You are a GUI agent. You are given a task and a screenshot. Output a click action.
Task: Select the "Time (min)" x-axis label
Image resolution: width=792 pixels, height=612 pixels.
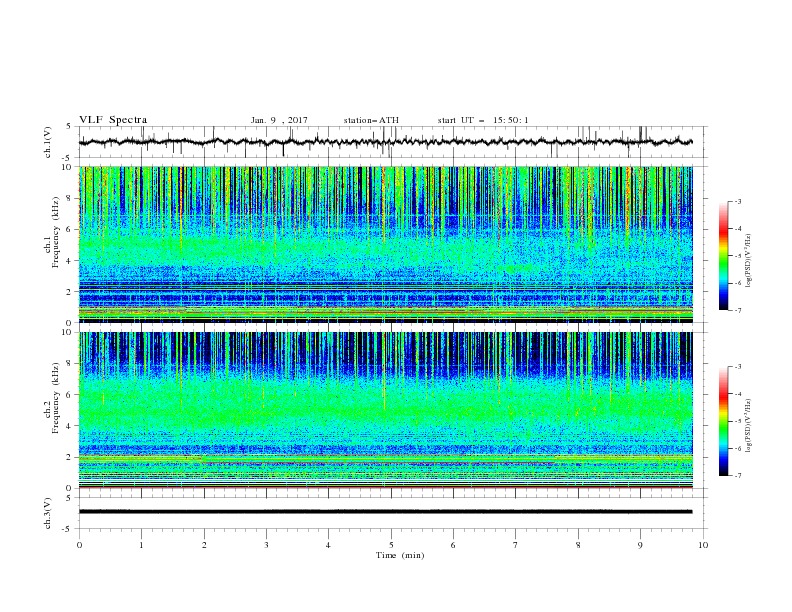point(400,555)
